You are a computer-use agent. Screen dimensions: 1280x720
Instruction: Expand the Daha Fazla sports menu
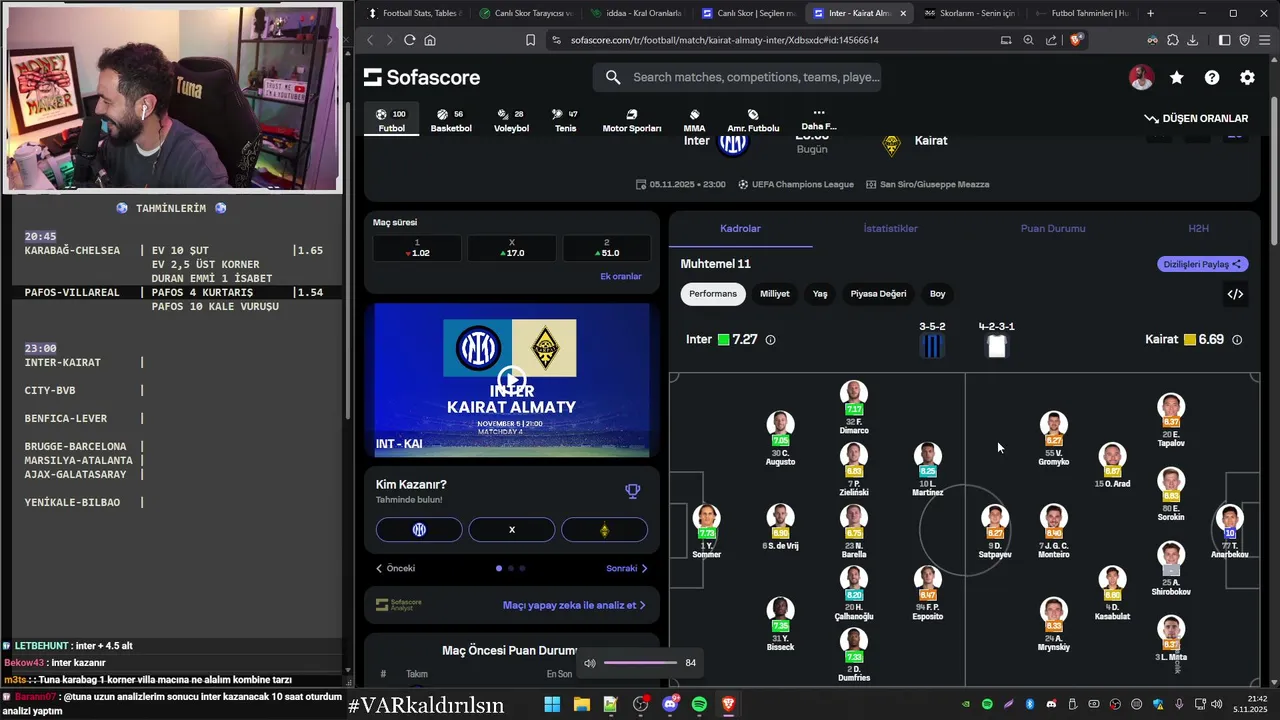click(x=818, y=120)
